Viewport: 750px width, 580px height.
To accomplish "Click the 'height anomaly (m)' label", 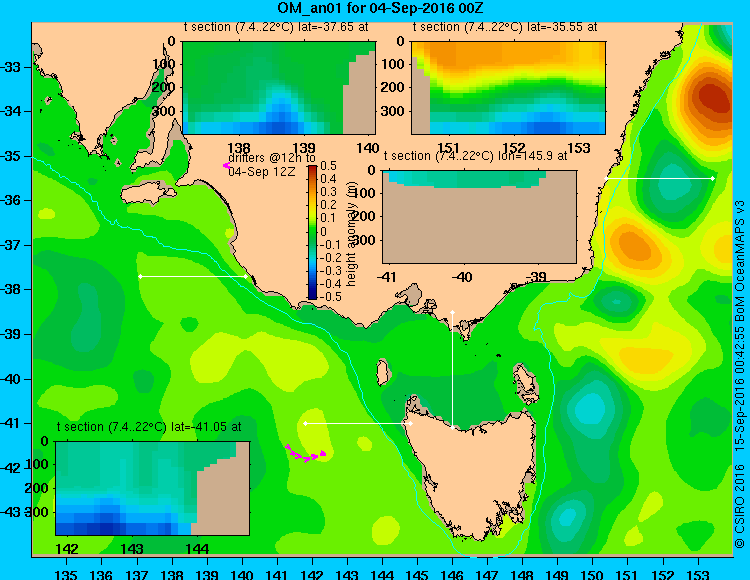I will pyautogui.click(x=351, y=234).
